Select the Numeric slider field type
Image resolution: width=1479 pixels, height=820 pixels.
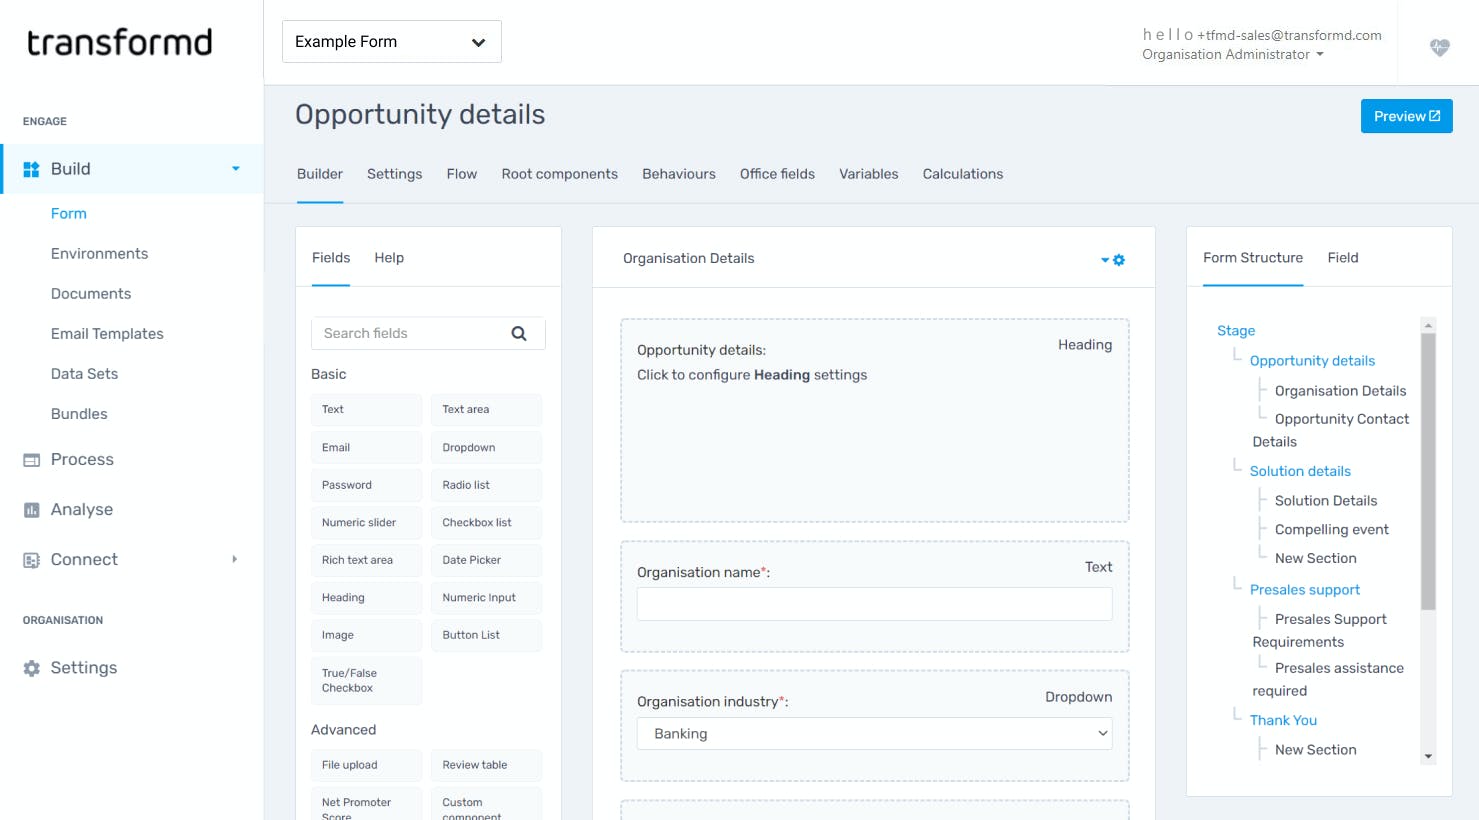(366, 523)
